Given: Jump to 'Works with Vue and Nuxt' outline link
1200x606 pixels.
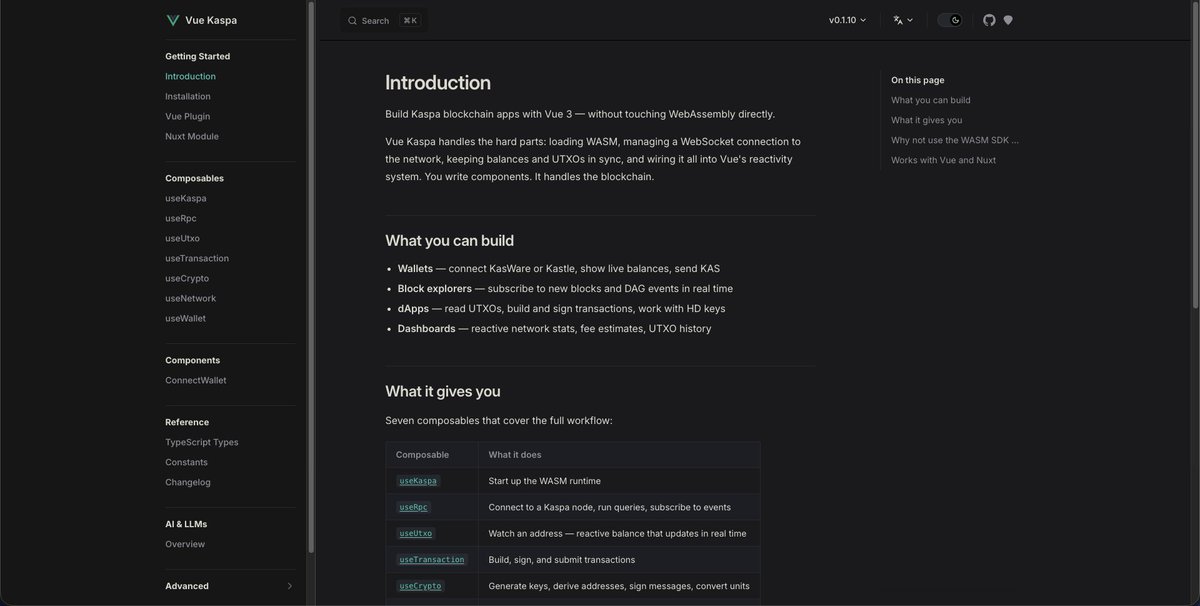Looking at the screenshot, I should (943, 160).
